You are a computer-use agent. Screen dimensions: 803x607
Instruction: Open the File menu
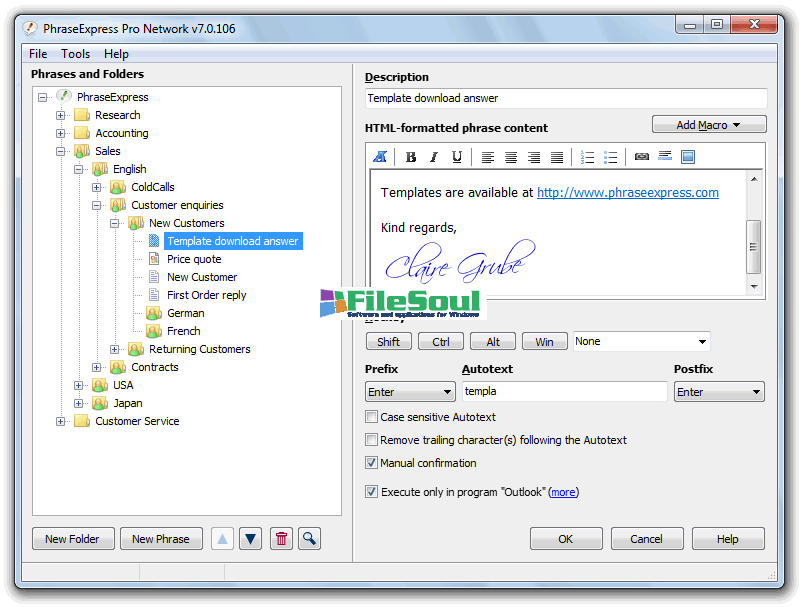point(38,54)
